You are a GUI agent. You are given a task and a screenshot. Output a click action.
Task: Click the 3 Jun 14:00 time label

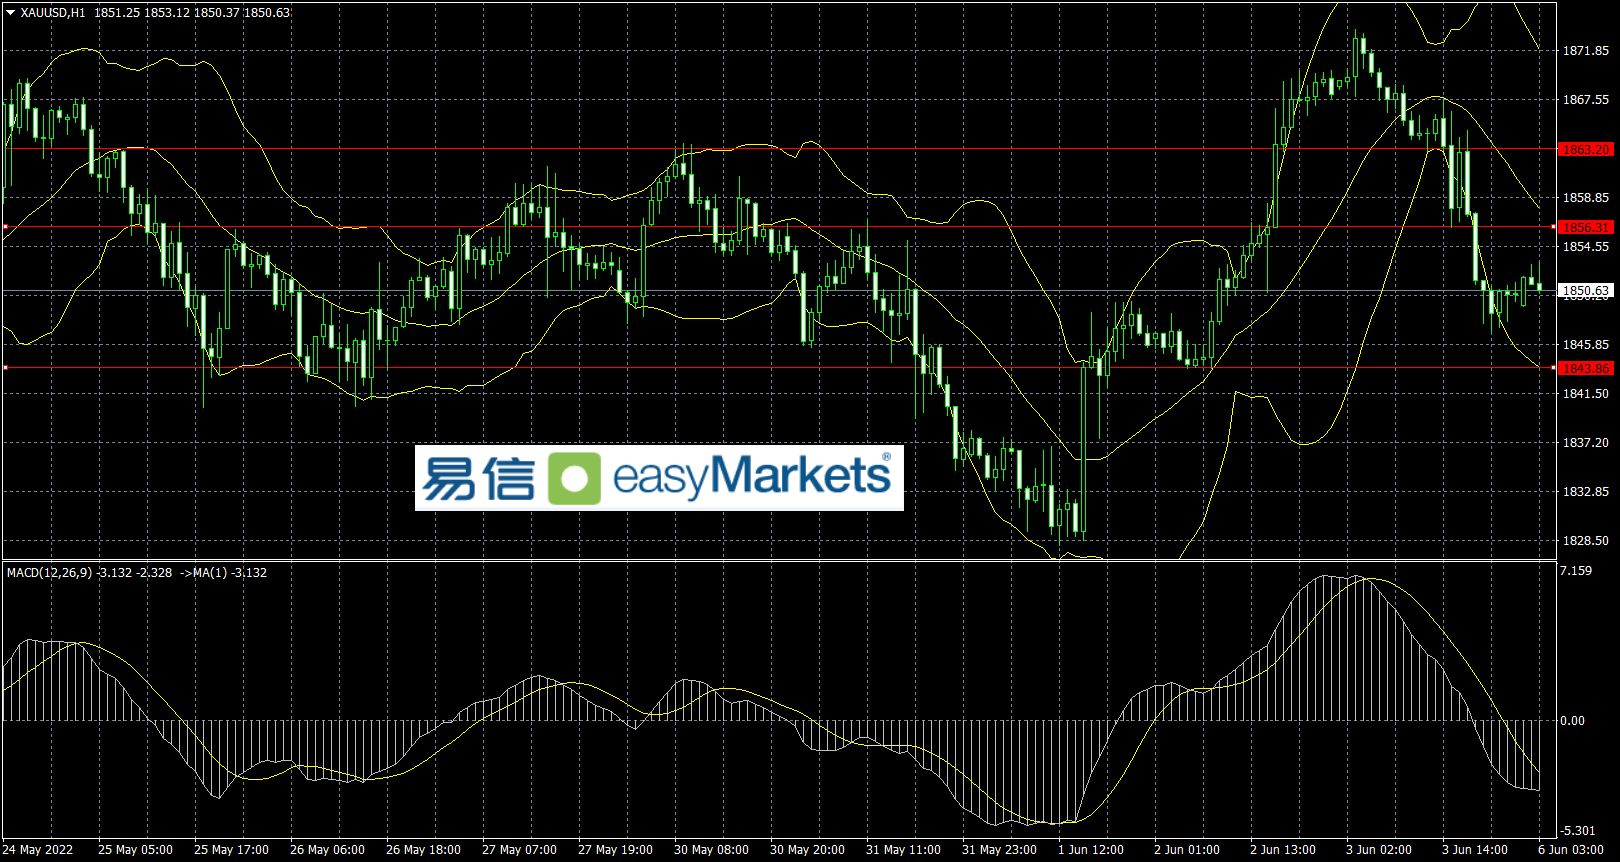click(1475, 850)
